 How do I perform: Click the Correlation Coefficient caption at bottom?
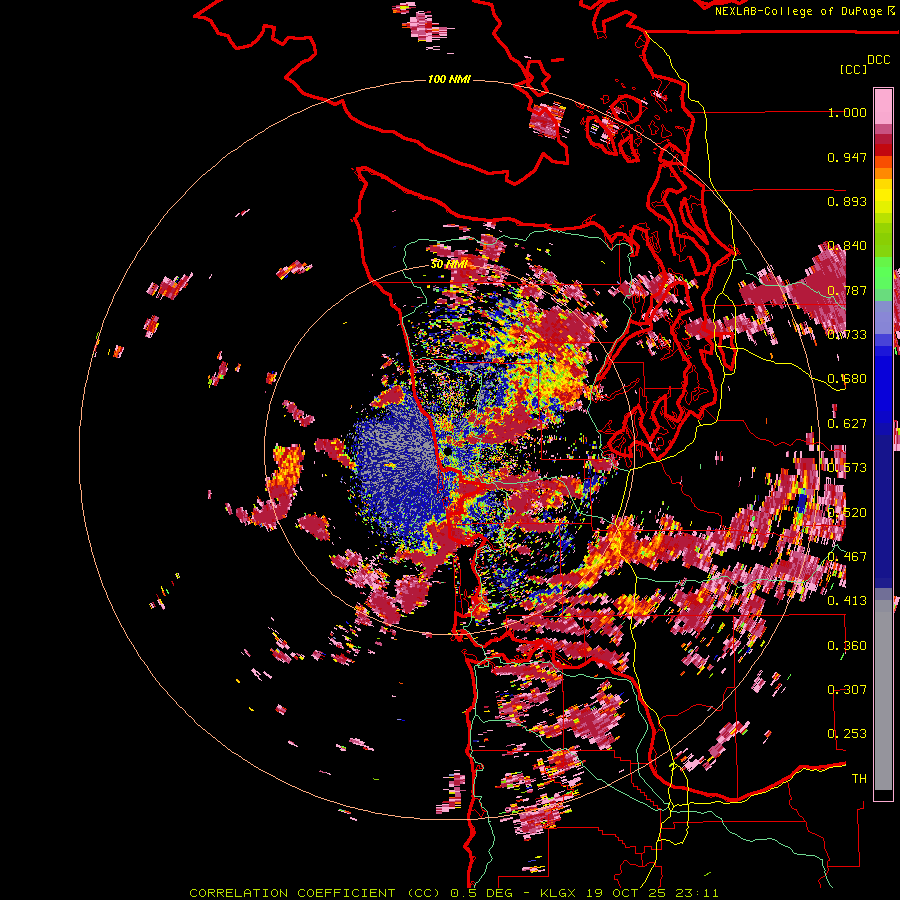pyautogui.click(x=454, y=893)
